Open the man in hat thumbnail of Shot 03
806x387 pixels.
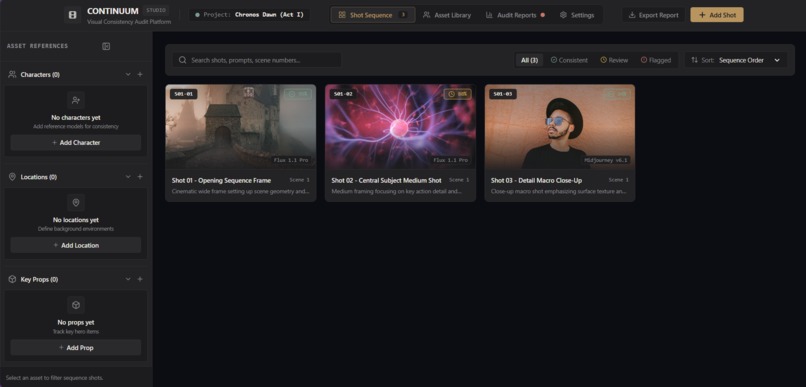[560, 126]
